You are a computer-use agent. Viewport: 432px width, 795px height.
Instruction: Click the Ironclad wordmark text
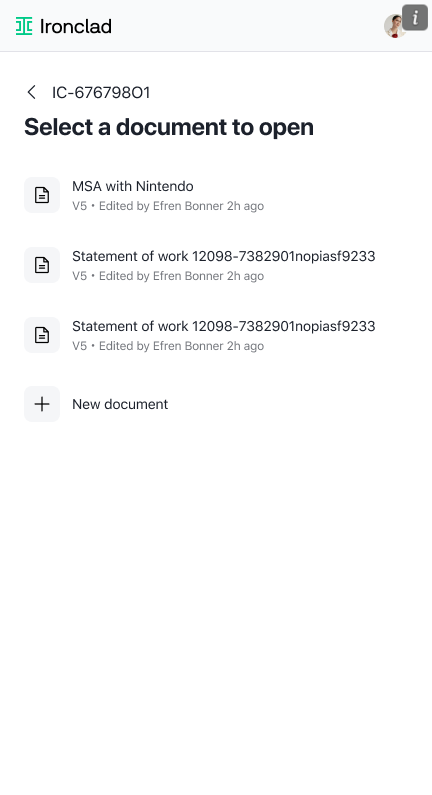click(x=76, y=26)
